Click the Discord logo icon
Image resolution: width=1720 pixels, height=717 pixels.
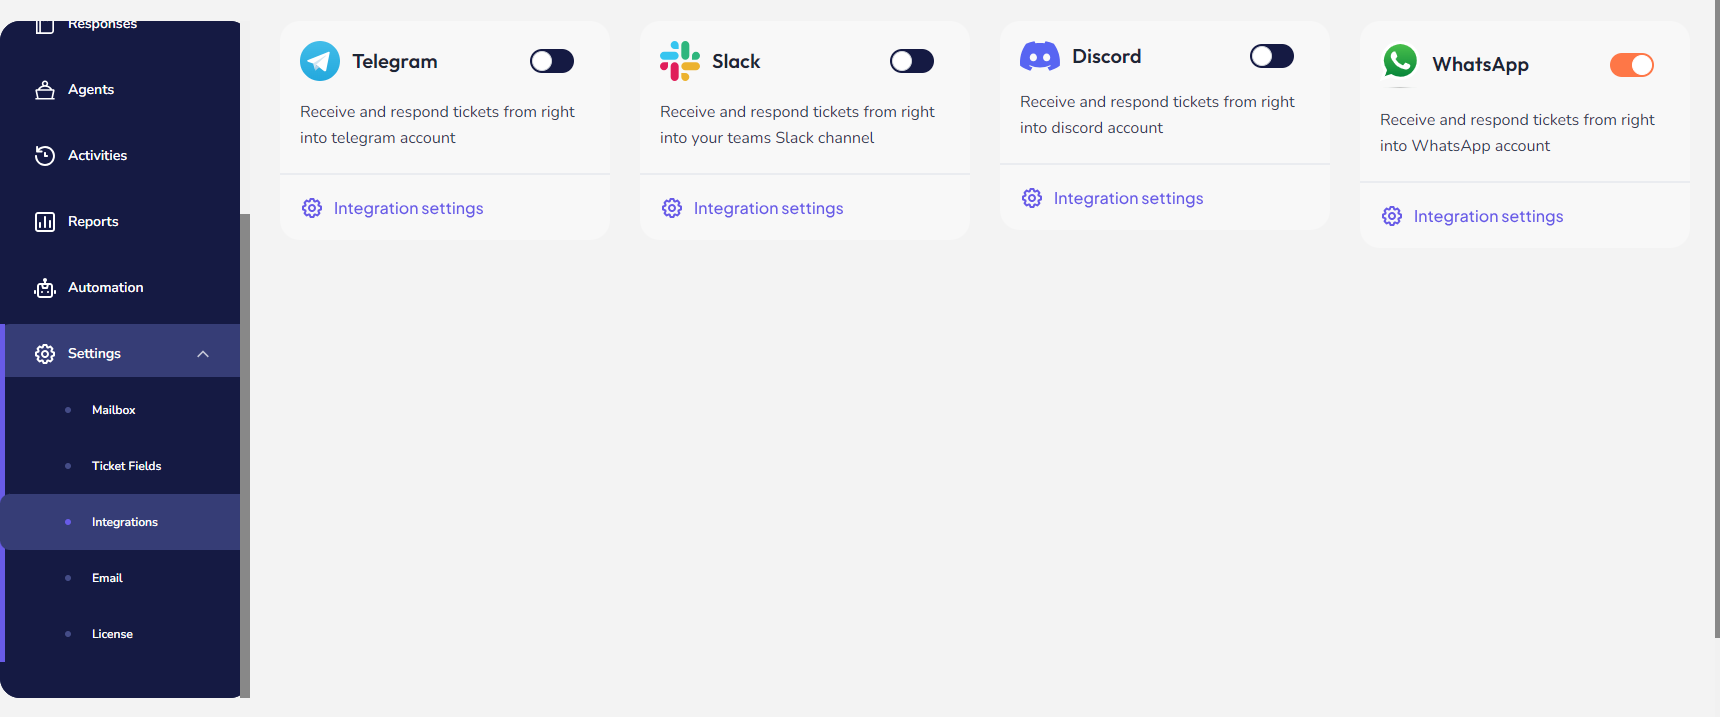coord(1040,56)
